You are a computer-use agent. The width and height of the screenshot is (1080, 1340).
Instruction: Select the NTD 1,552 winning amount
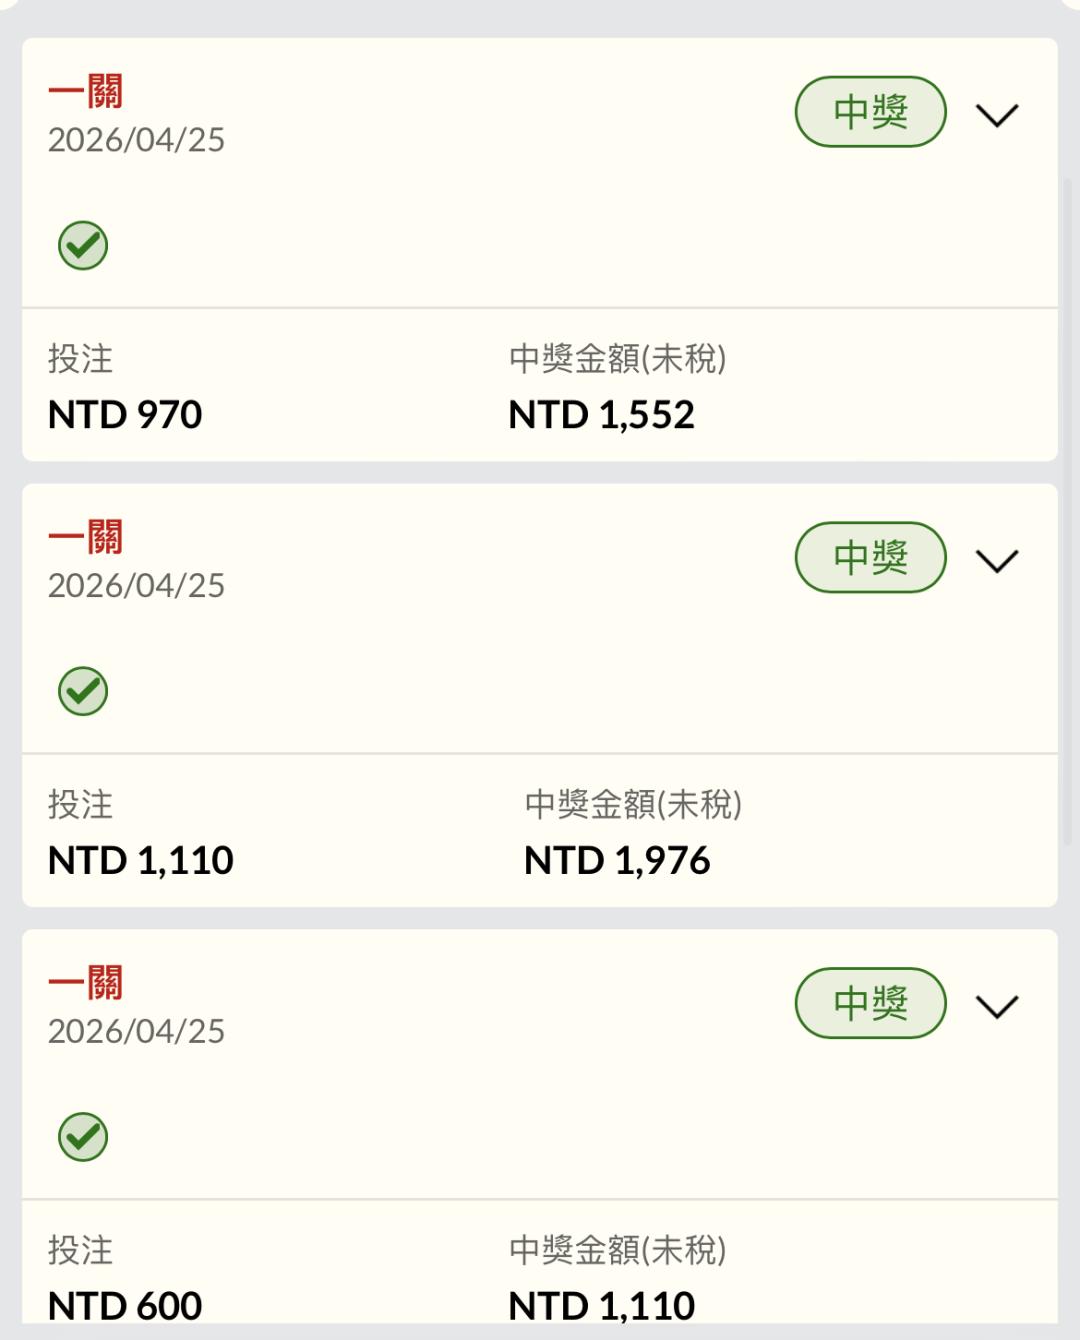click(x=601, y=415)
